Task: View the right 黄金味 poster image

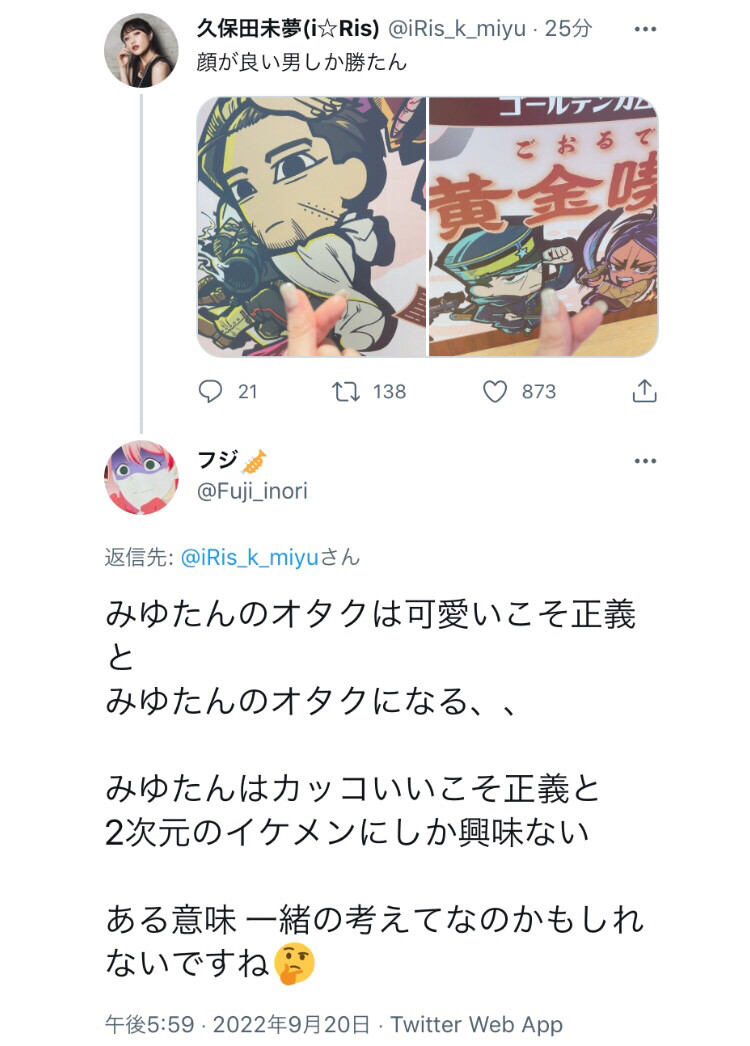Action: 543,227
